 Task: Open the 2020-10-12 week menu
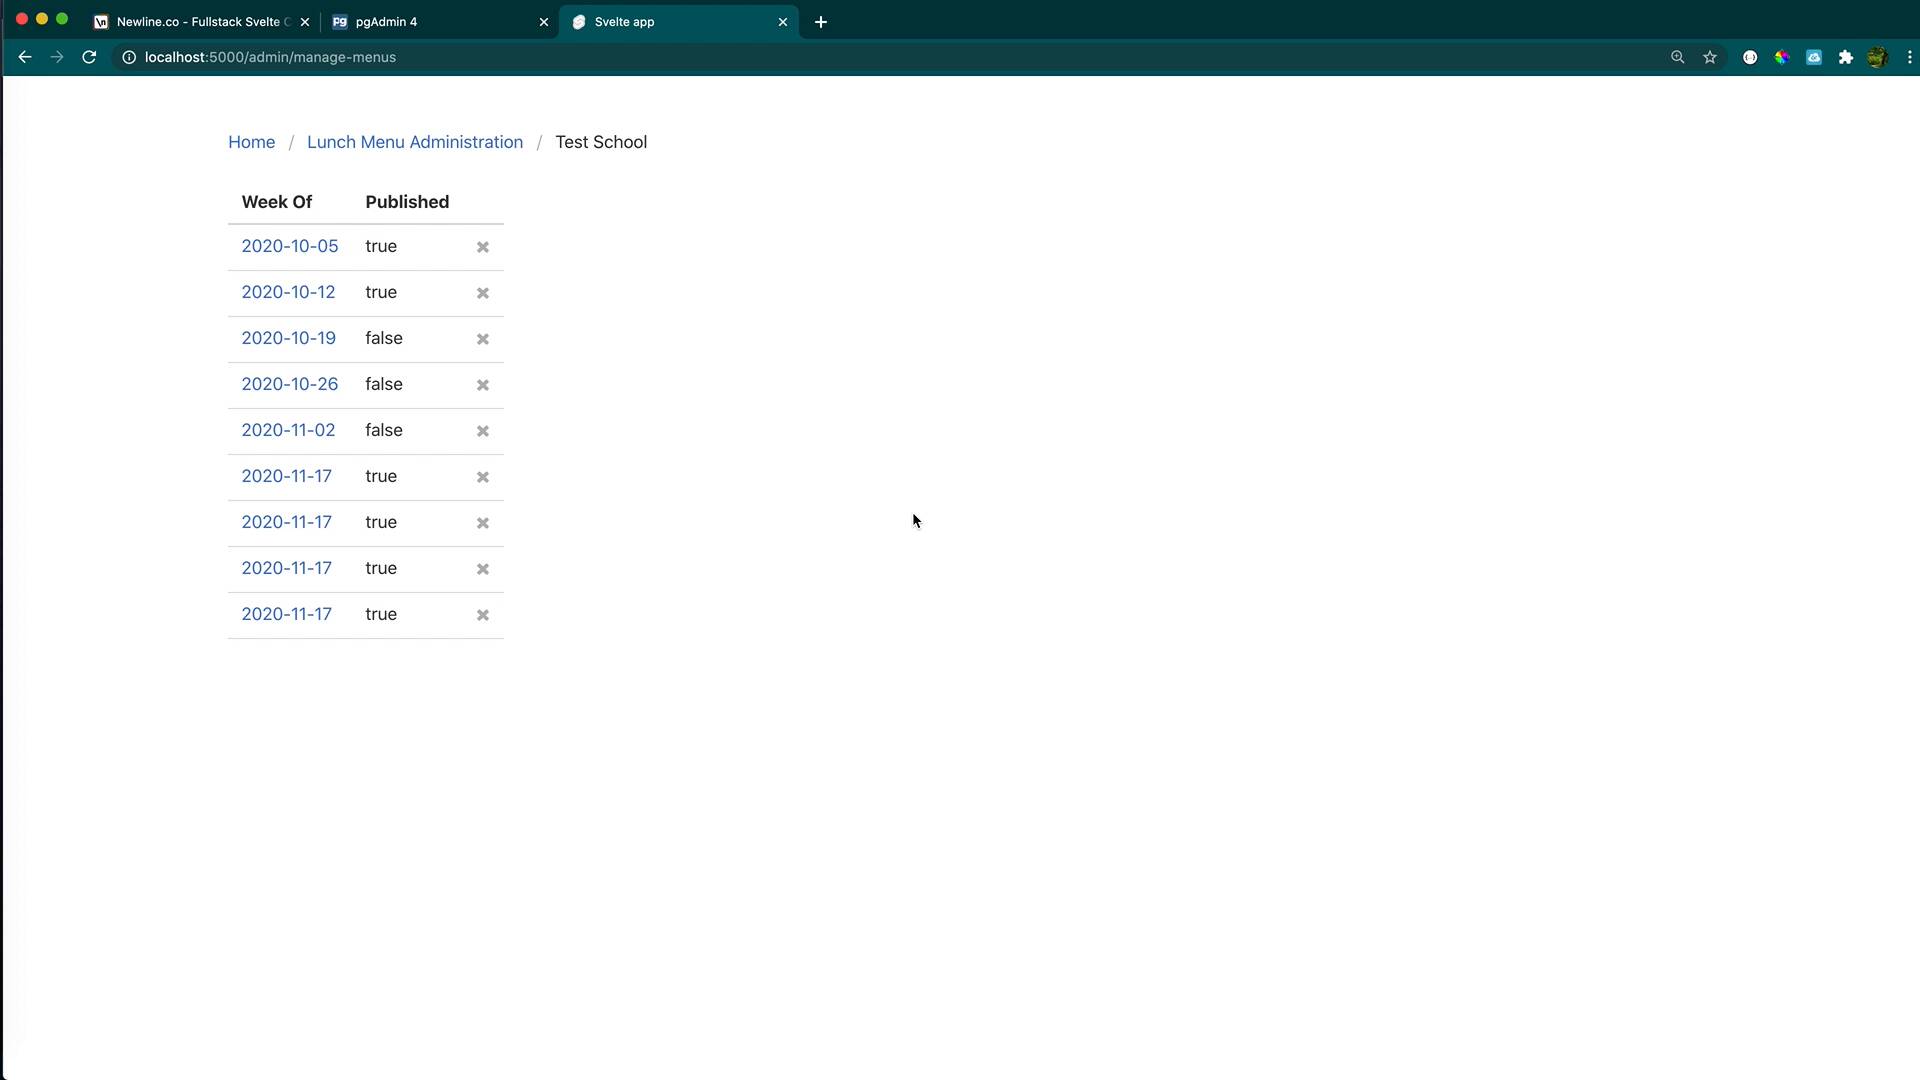tap(288, 292)
